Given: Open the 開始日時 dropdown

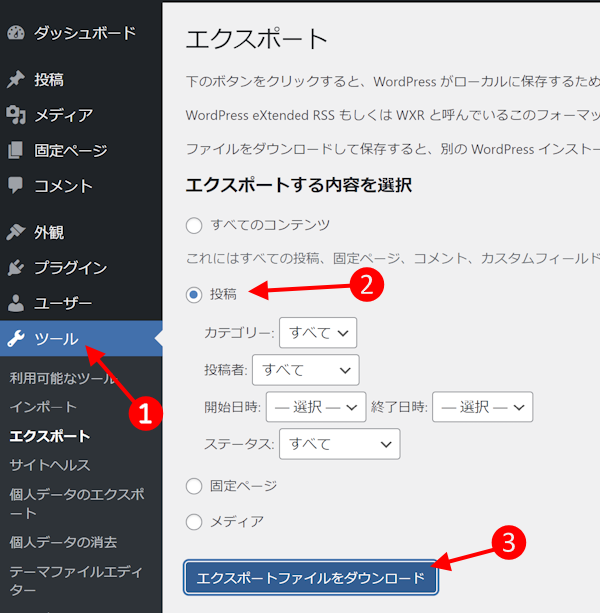Looking at the screenshot, I should (x=316, y=407).
